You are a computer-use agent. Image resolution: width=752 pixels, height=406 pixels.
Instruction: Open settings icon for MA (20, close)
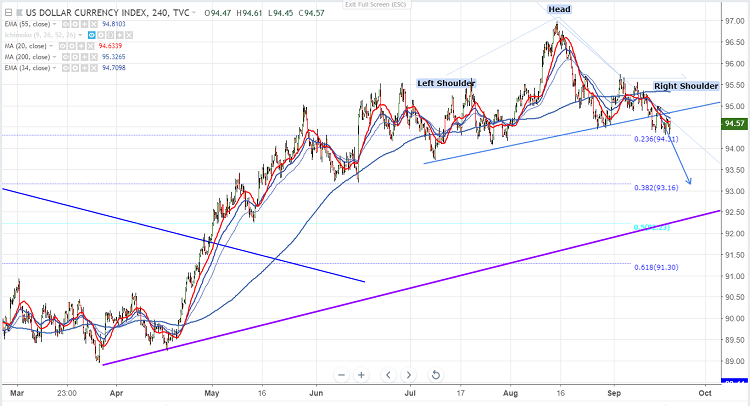[72, 46]
